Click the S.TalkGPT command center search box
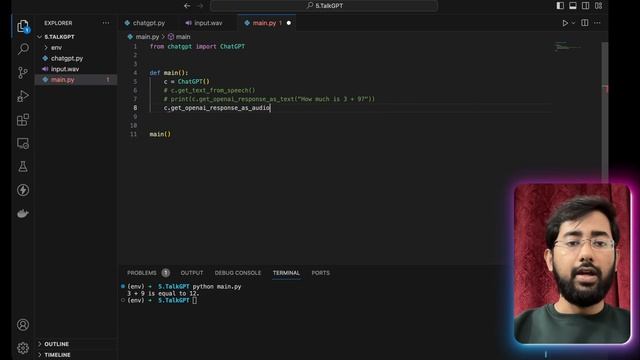This screenshot has width=640, height=360. (324, 6)
